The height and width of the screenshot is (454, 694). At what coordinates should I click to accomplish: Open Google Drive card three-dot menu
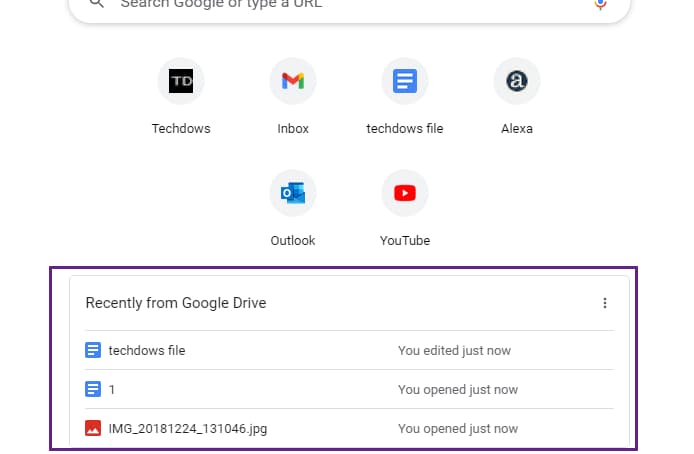pos(605,303)
